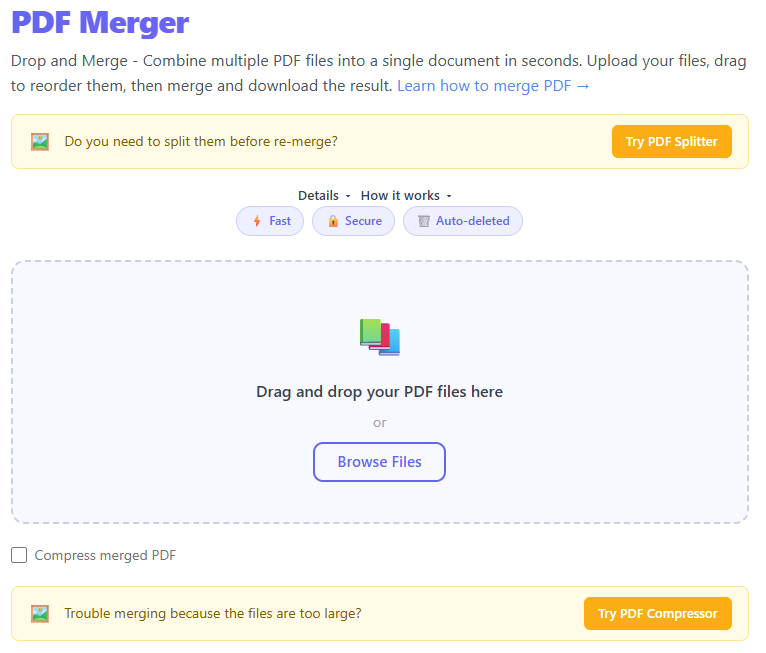The image size is (766, 653).
Task: Open the Learn how to merge PDF link
Action: (493, 86)
